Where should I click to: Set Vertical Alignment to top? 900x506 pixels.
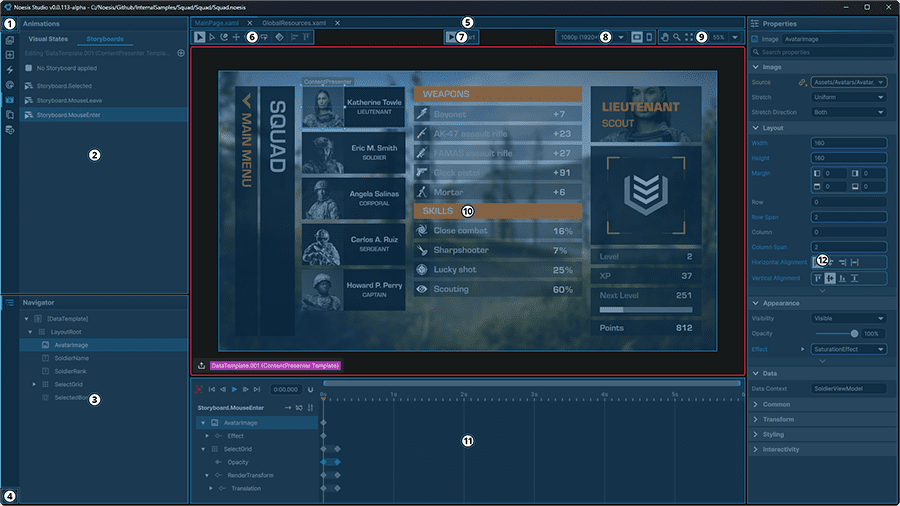click(818, 278)
